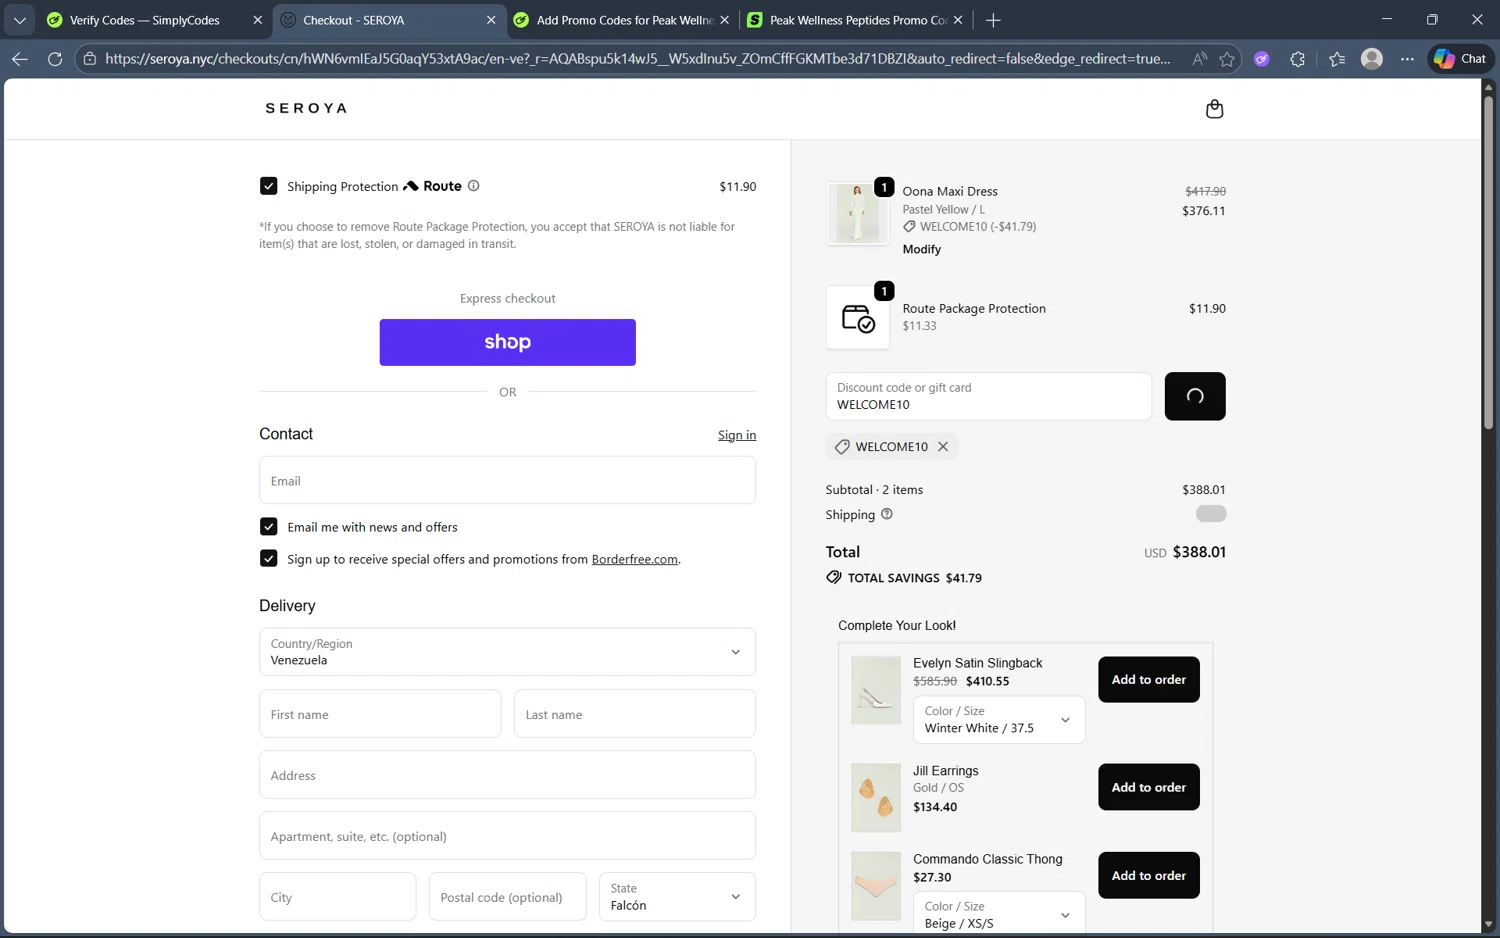Click the Address field
The image size is (1500, 938).
(x=507, y=775)
